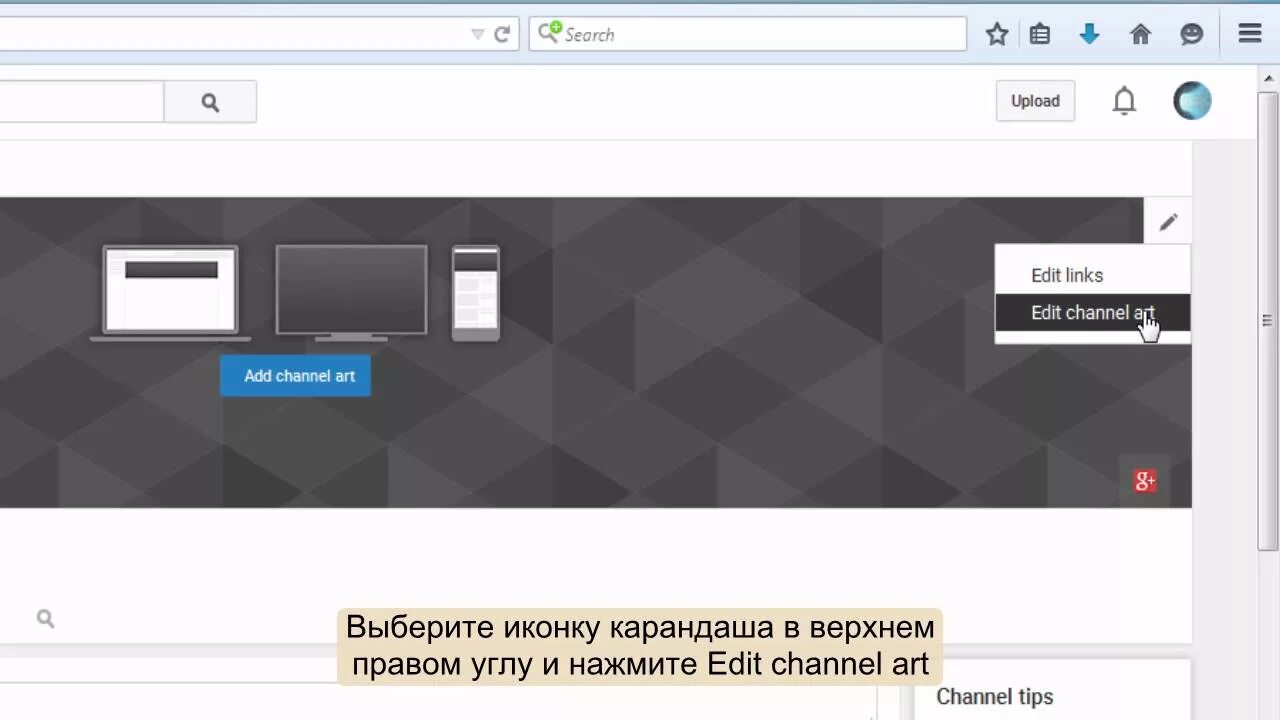1280x720 pixels.
Task: Go to the browser home icon
Action: tap(1140, 34)
